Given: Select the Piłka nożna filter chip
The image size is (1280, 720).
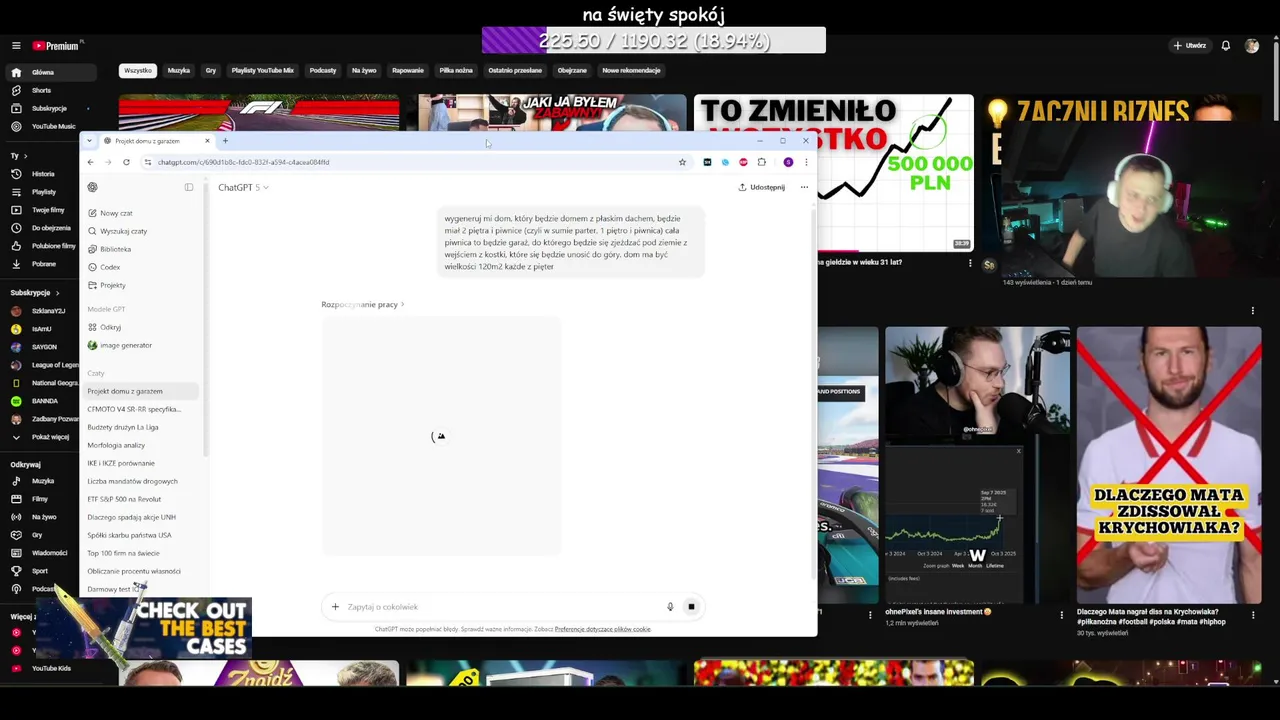Looking at the screenshot, I should 456,71.
